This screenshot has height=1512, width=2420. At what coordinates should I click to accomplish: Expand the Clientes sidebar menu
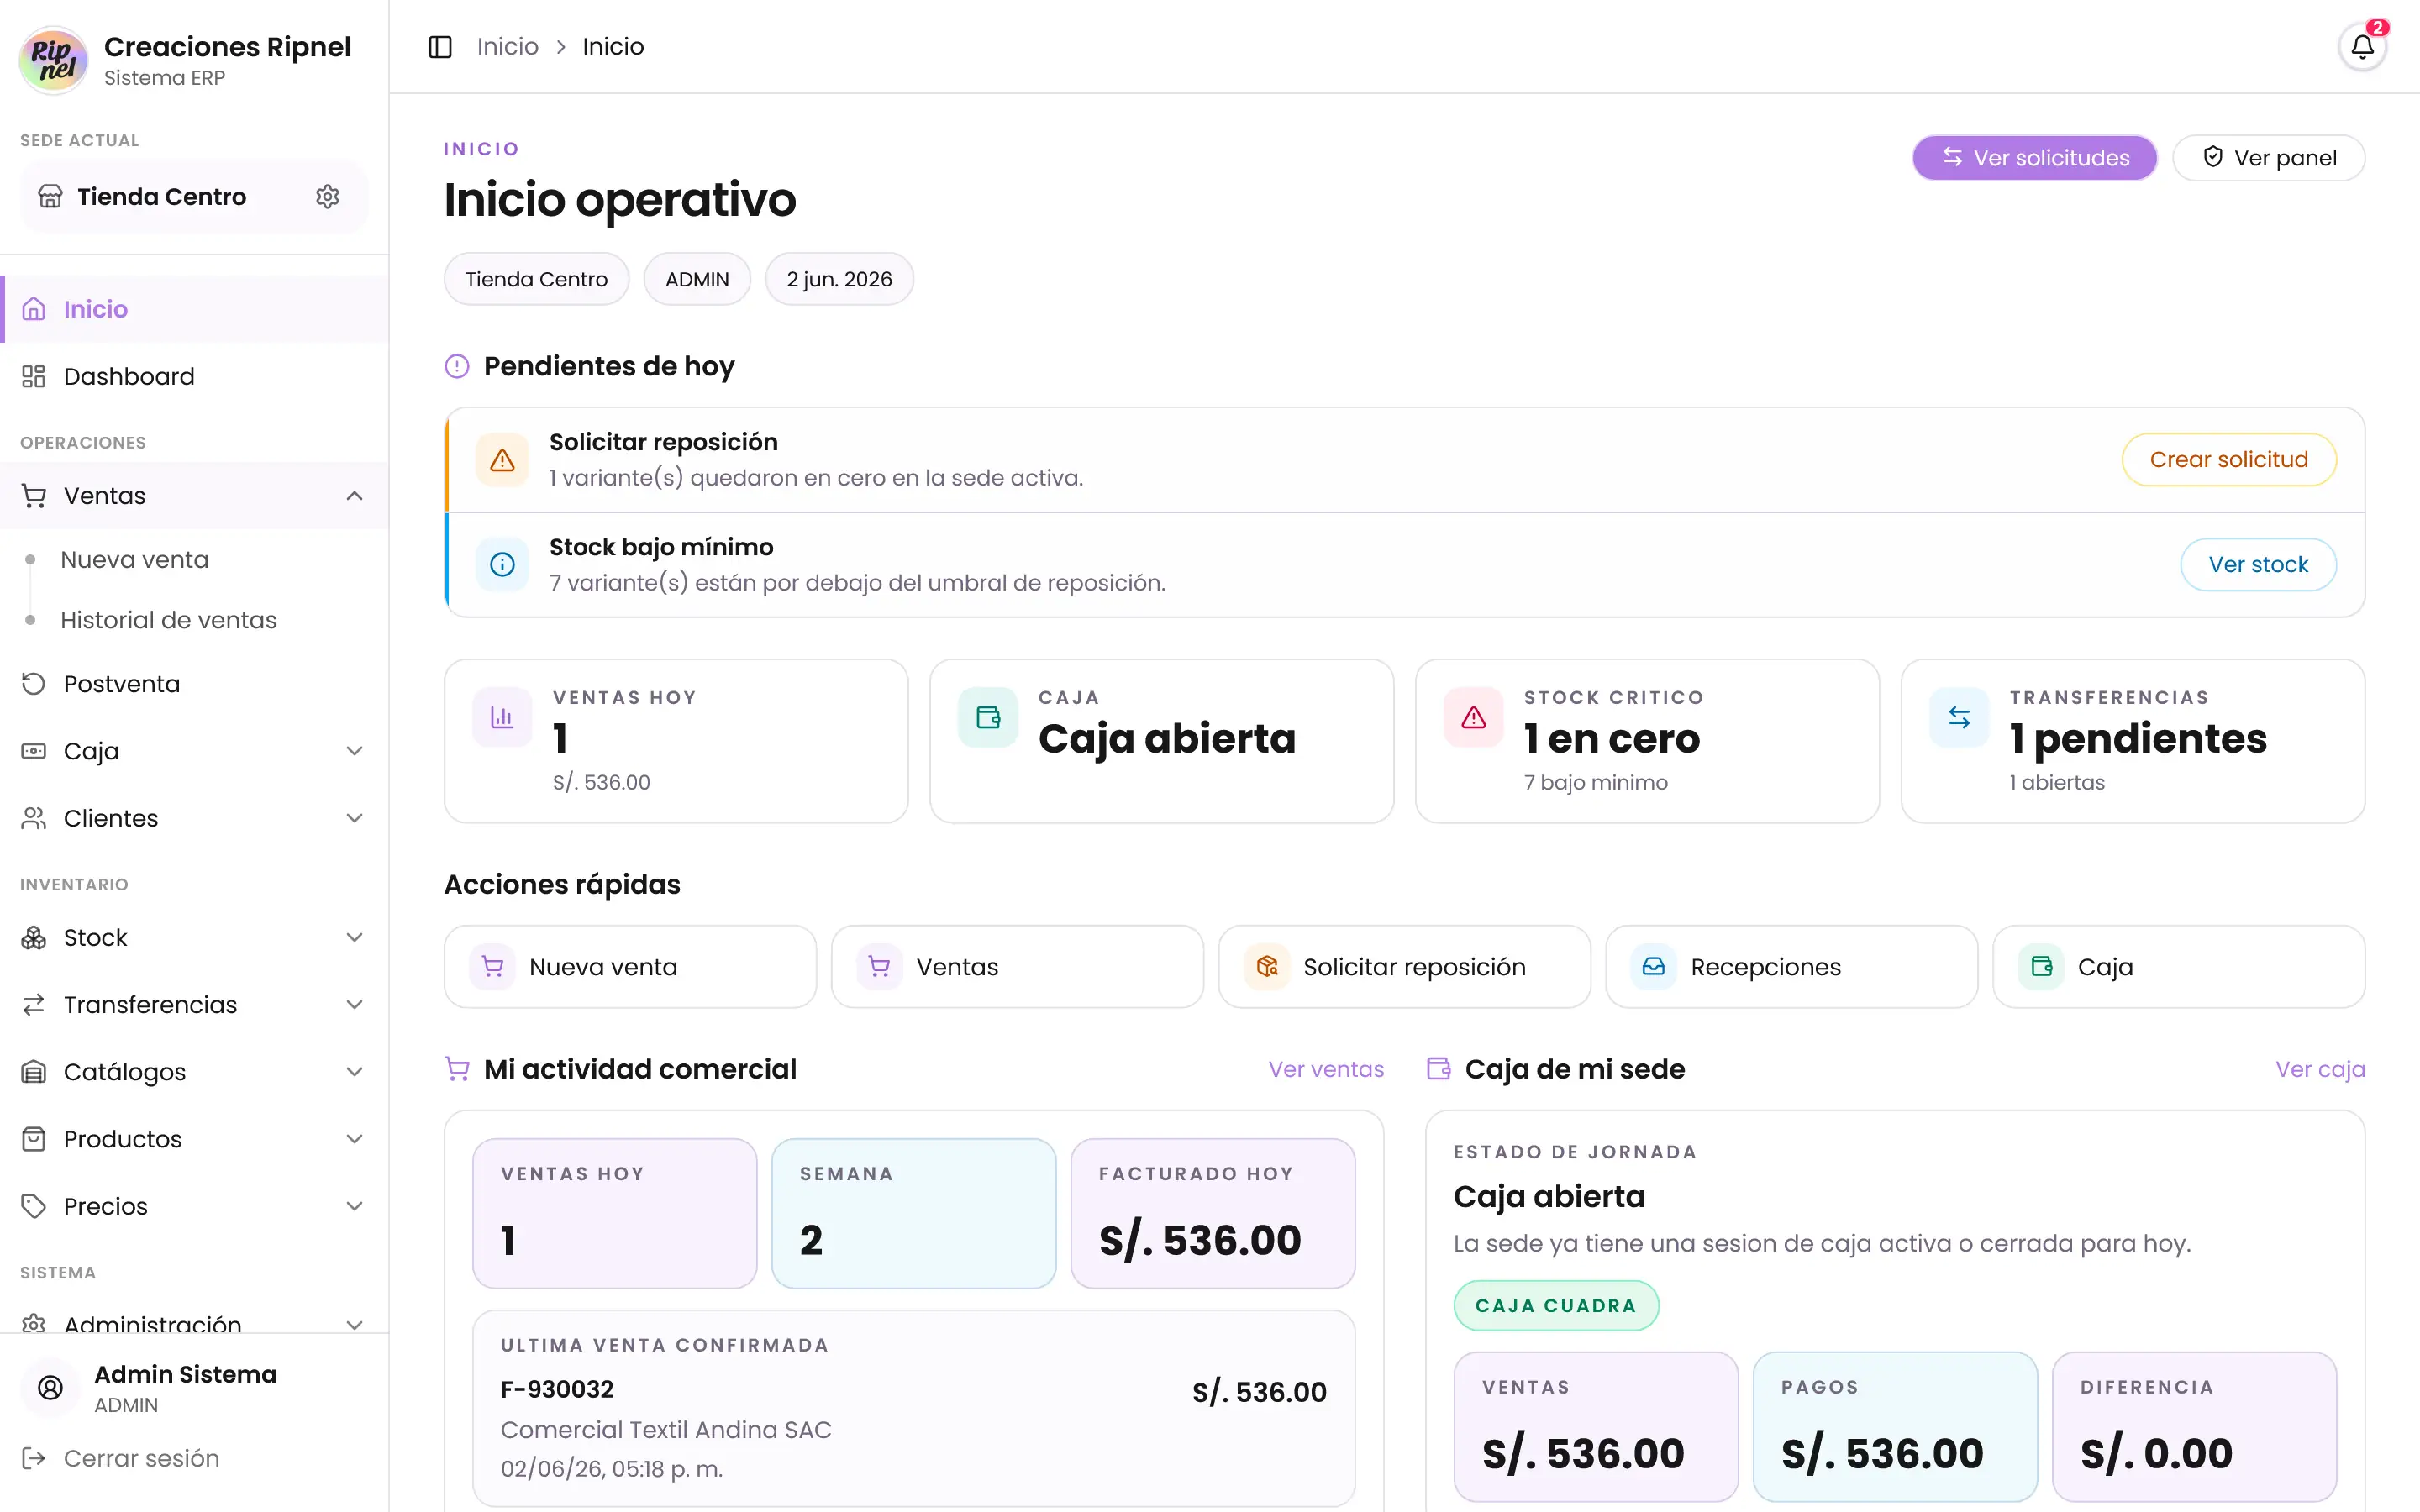coord(354,818)
